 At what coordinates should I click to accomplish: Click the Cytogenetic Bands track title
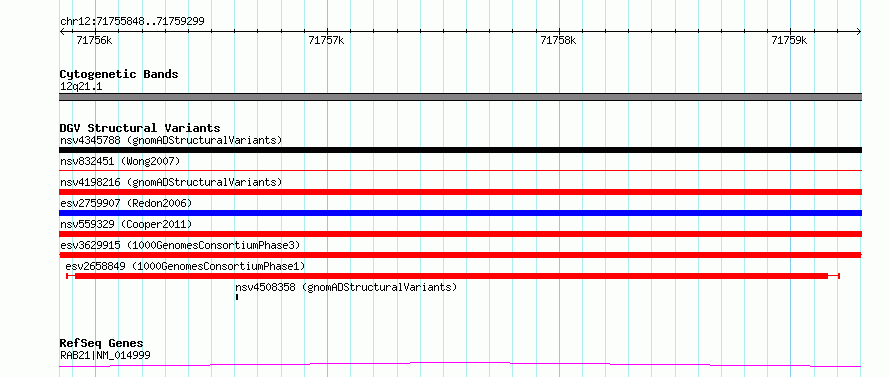[x=119, y=74]
